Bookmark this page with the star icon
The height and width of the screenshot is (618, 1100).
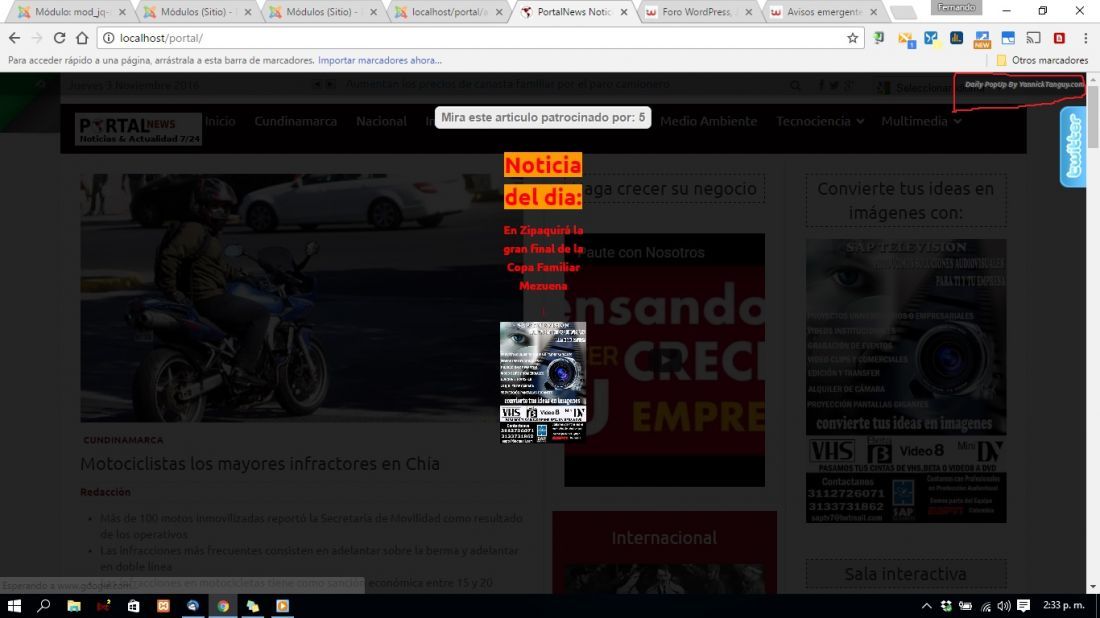(x=852, y=38)
